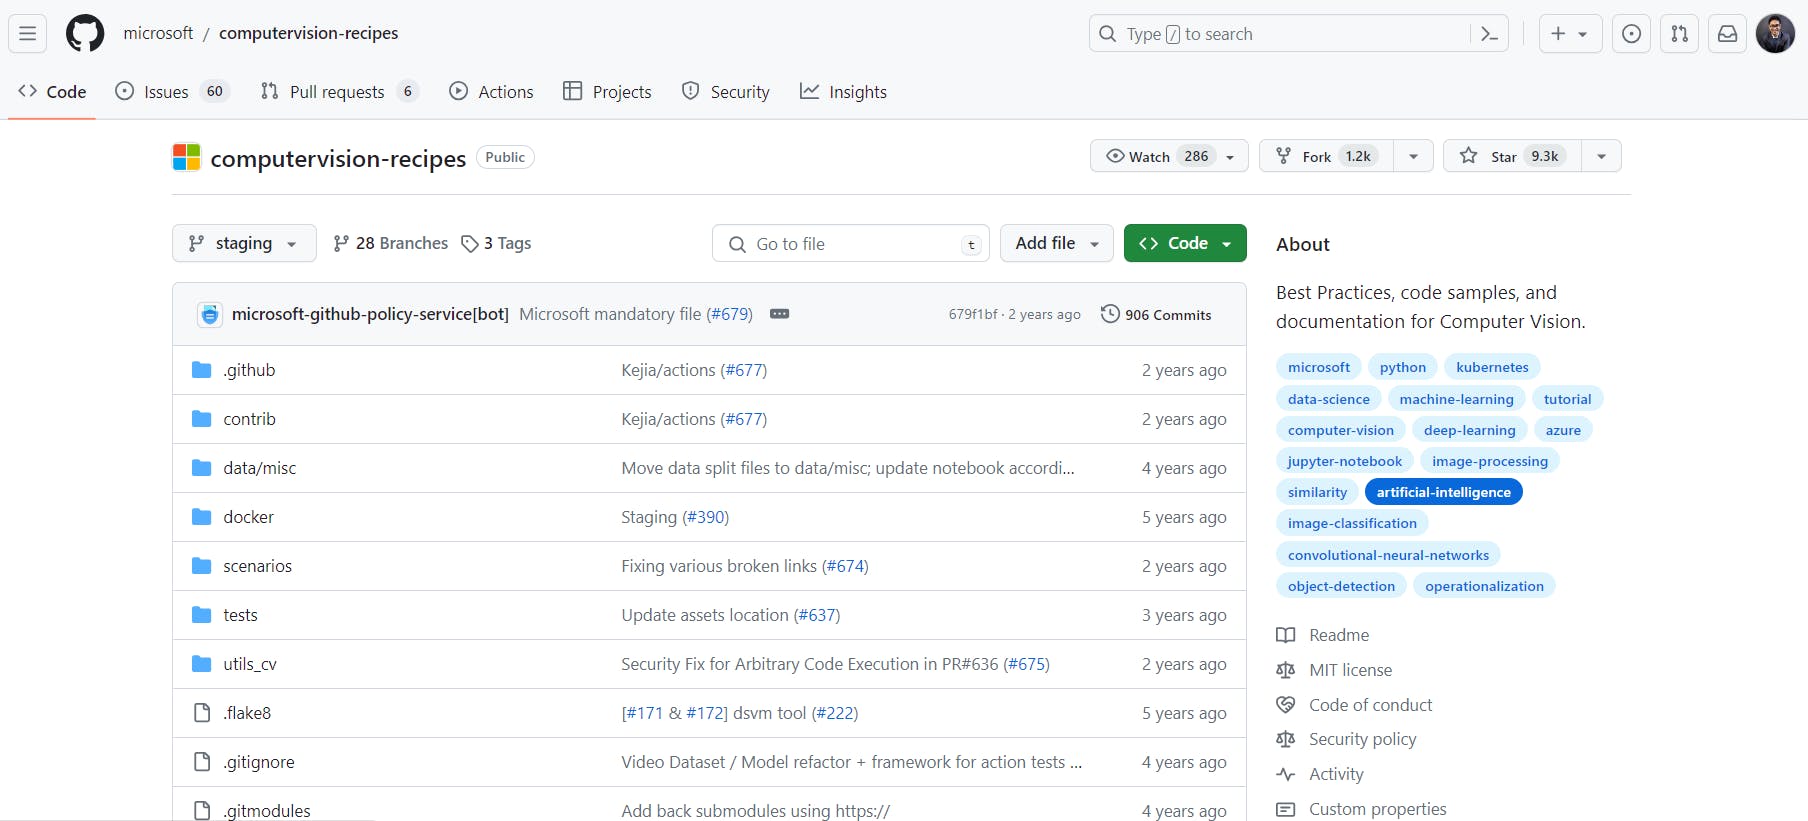Watch the repository

(x=1169, y=156)
